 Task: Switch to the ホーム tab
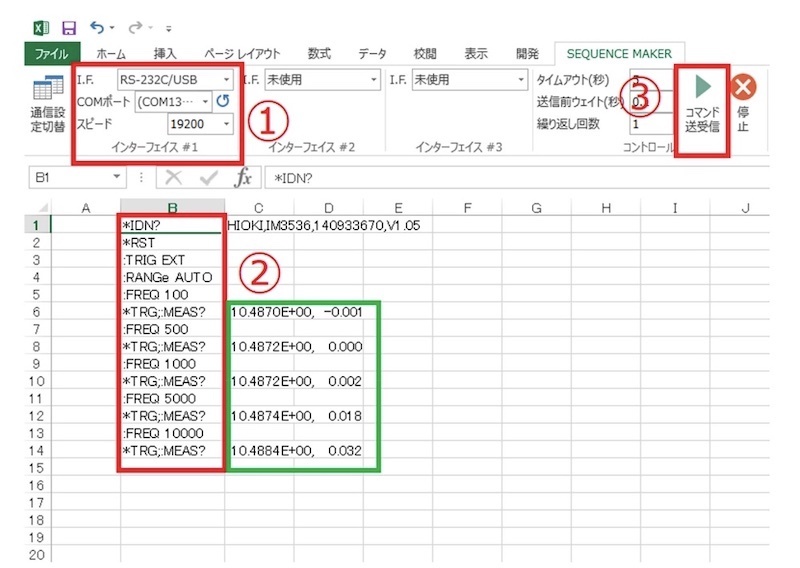[x=111, y=54]
